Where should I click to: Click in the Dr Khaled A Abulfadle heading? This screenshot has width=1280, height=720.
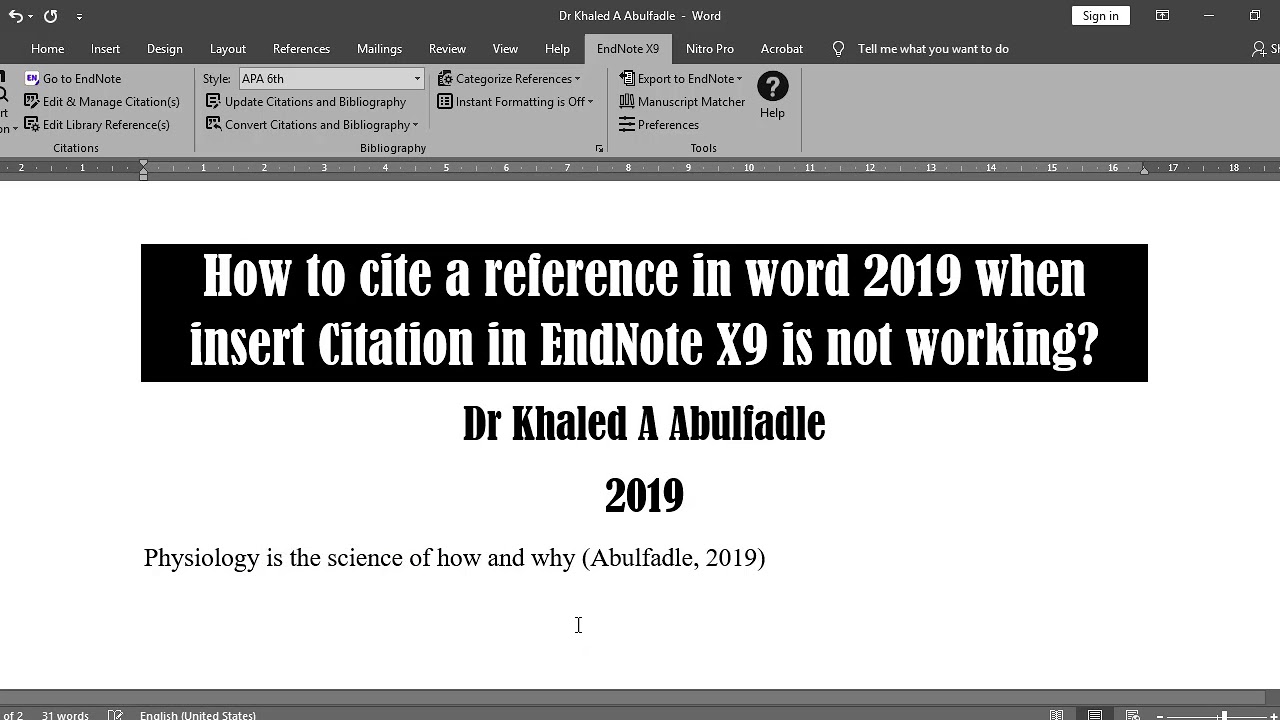coord(644,424)
